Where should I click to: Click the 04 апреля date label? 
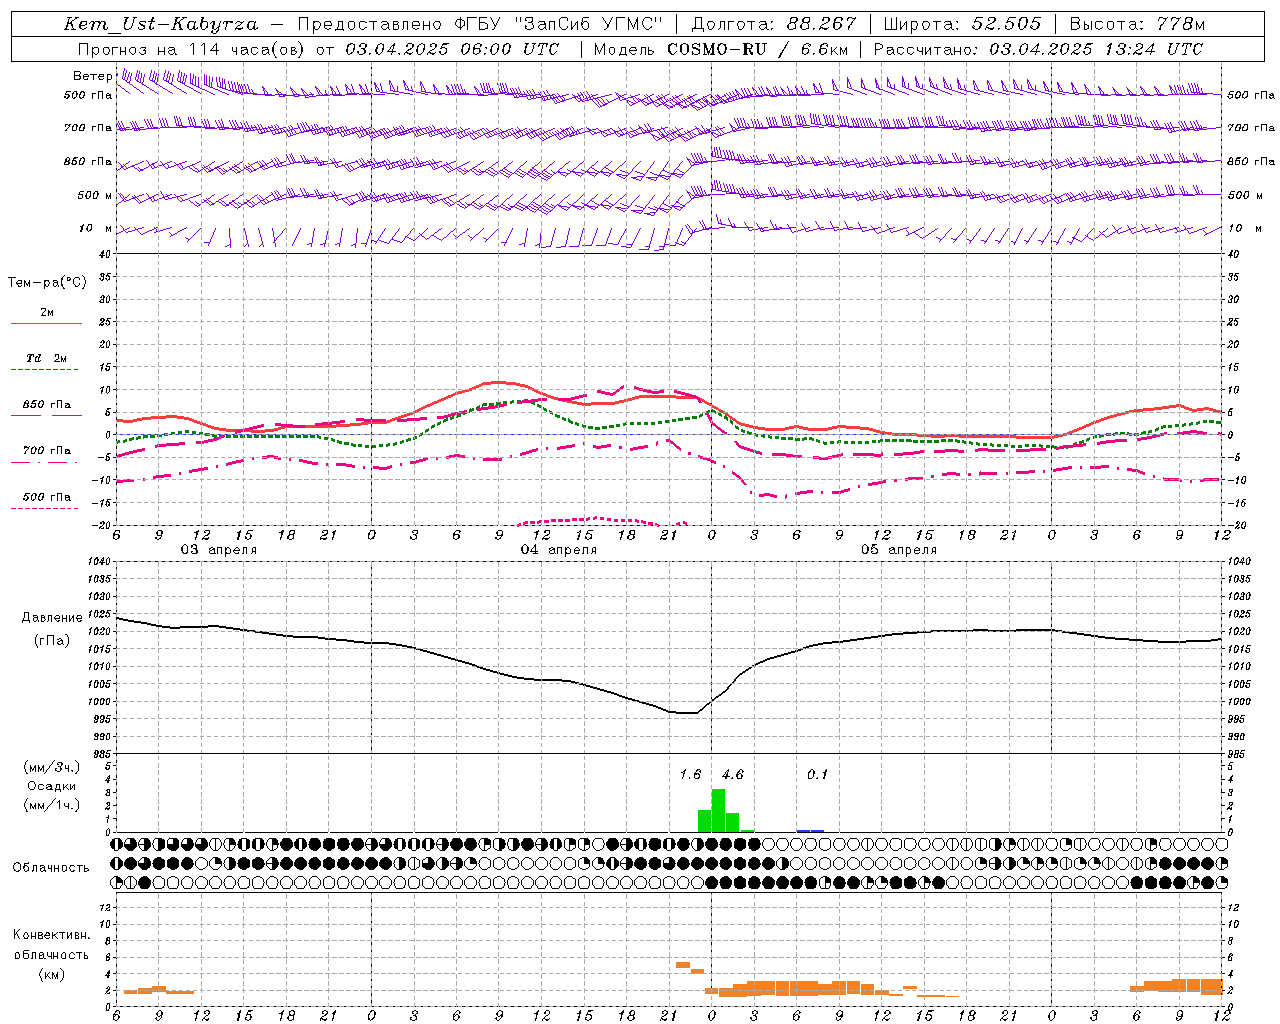pyautogui.click(x=558, y=550)
